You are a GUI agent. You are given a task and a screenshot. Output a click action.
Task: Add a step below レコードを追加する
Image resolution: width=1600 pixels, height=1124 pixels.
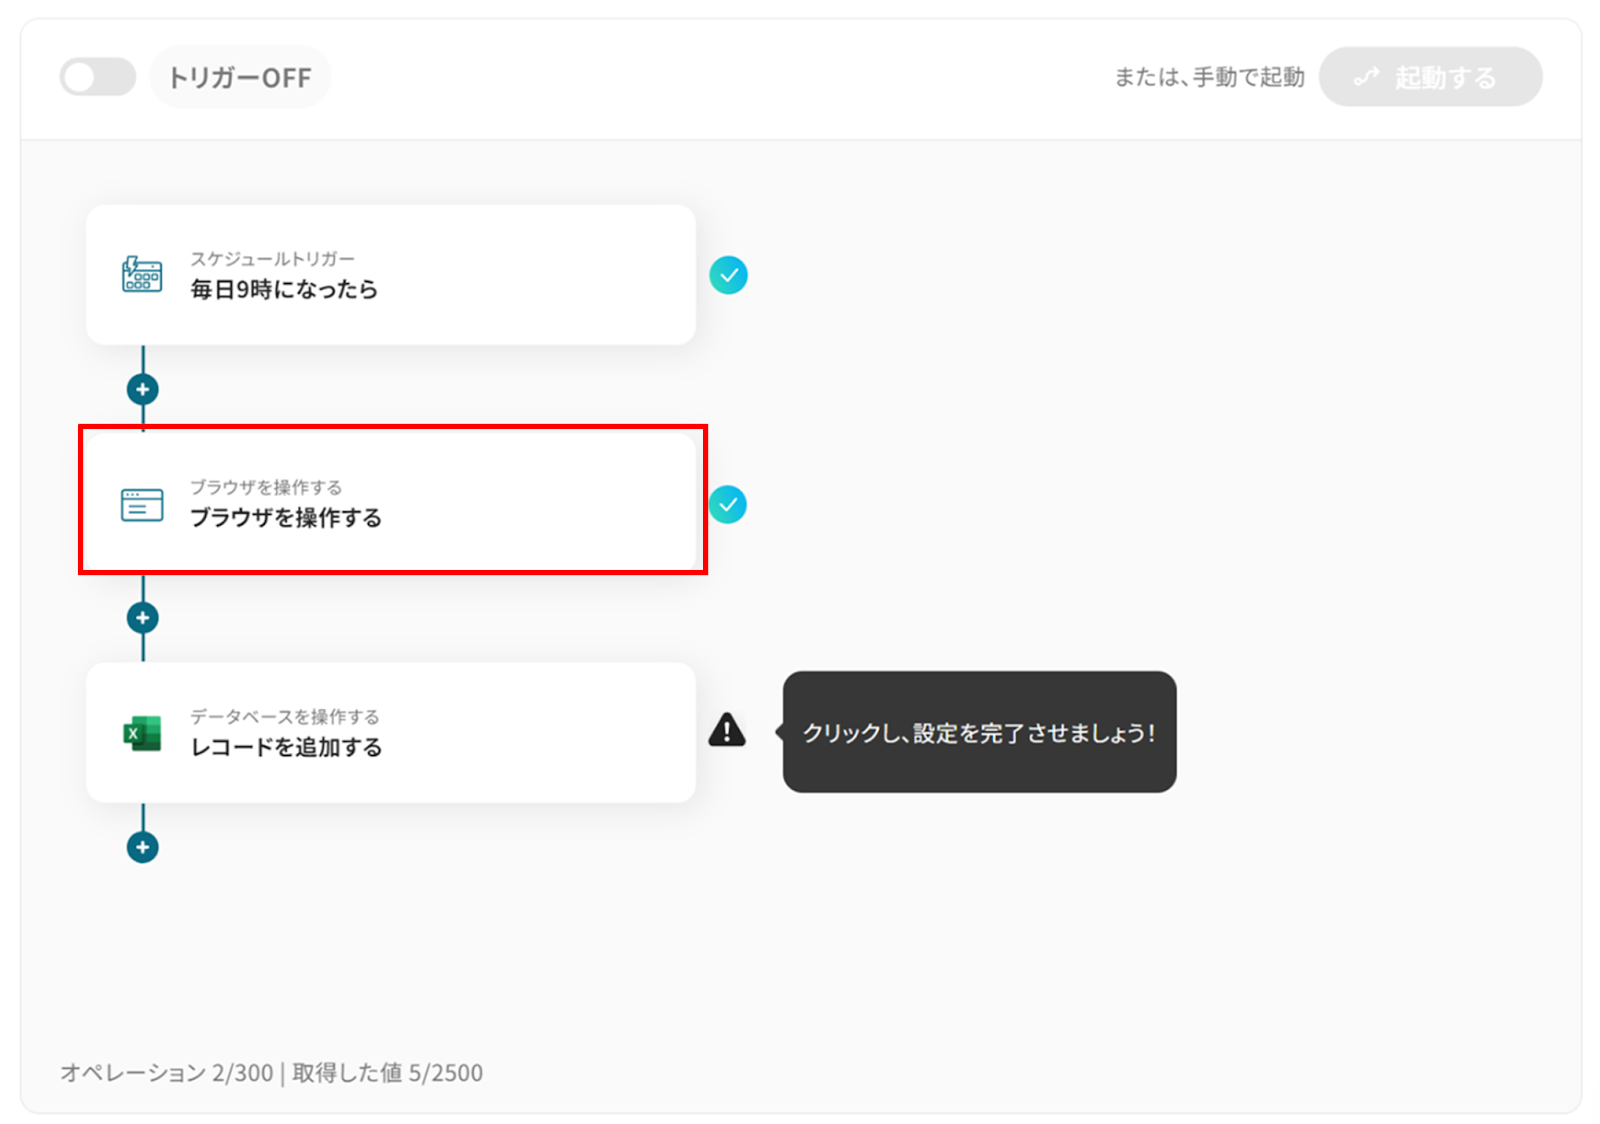pyautogui.click(x=143, y=847)
